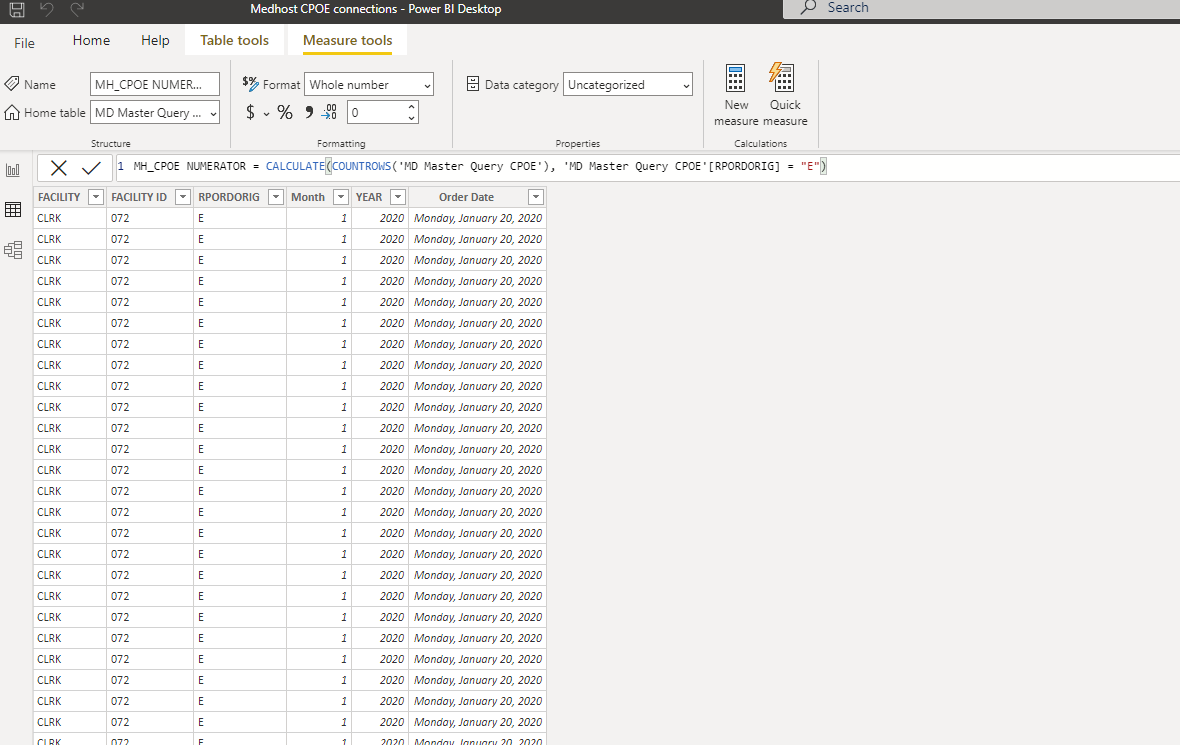The width and height of the screenshot is (1180, 745).
Task: Click the Name tag icon
Action: coord(12,84)
